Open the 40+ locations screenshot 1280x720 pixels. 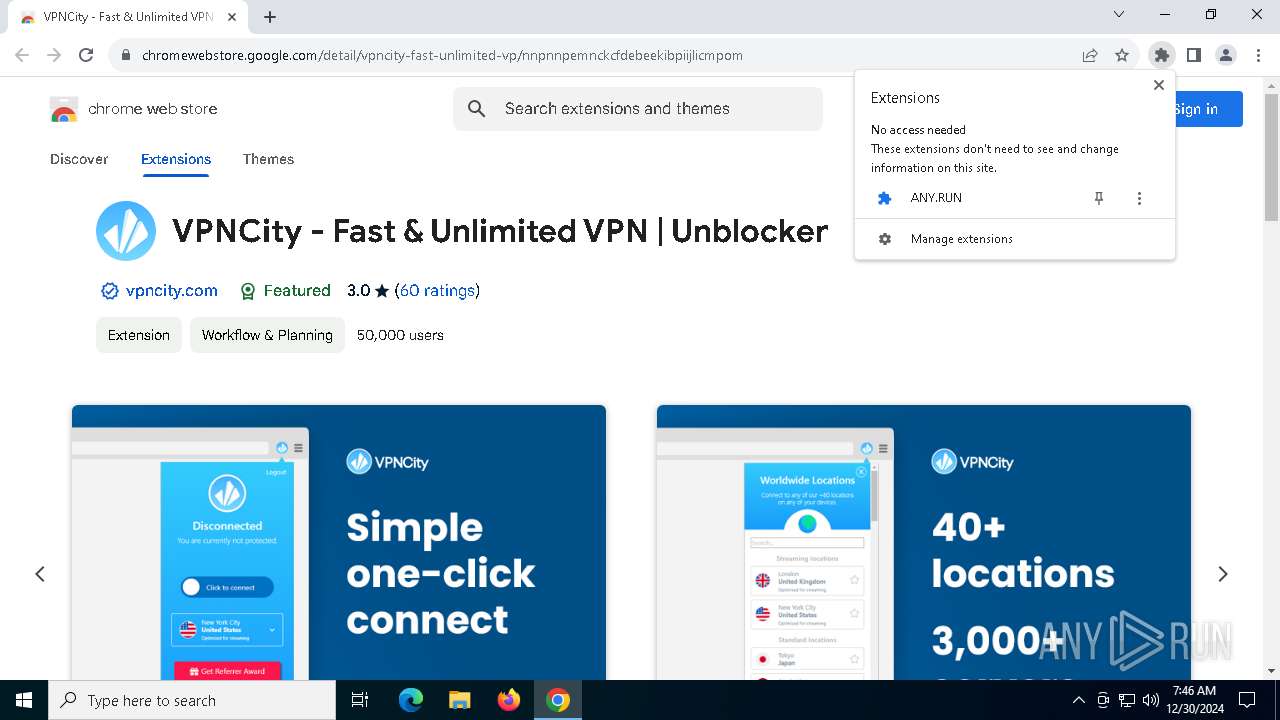(x=924, y=542)
